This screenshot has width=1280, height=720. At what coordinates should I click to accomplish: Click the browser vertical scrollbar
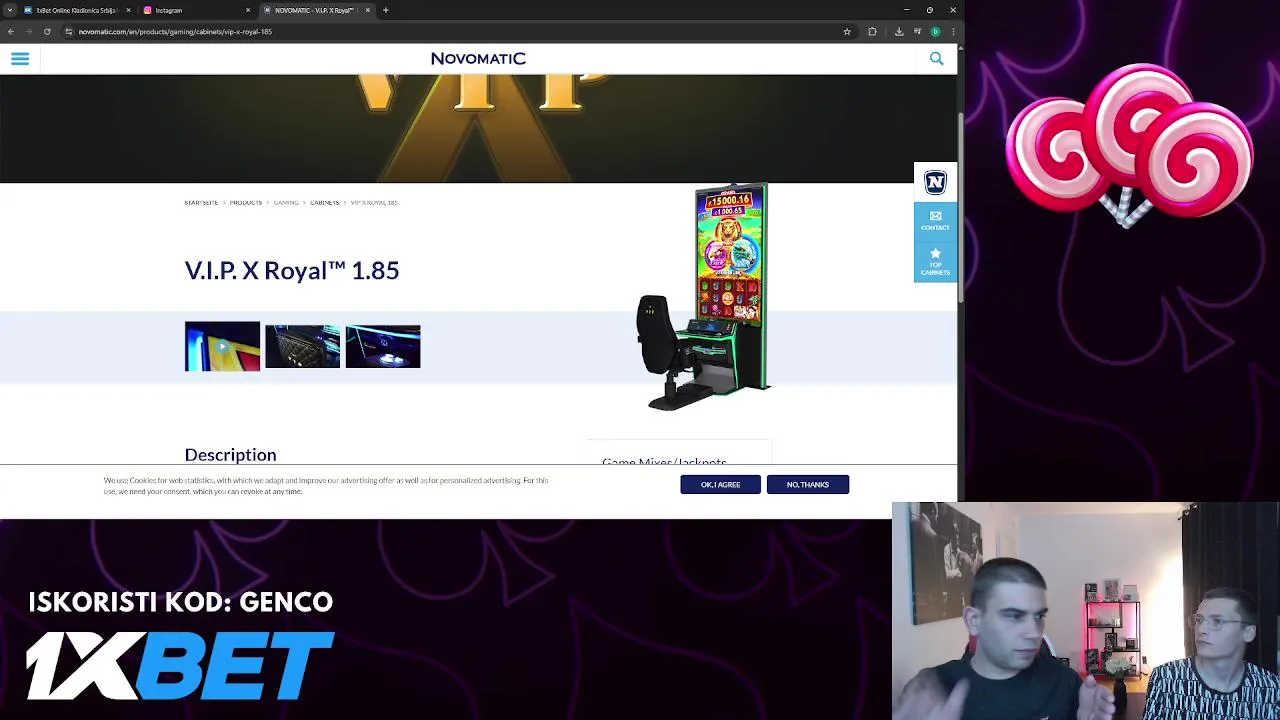(x=960, y=210)
